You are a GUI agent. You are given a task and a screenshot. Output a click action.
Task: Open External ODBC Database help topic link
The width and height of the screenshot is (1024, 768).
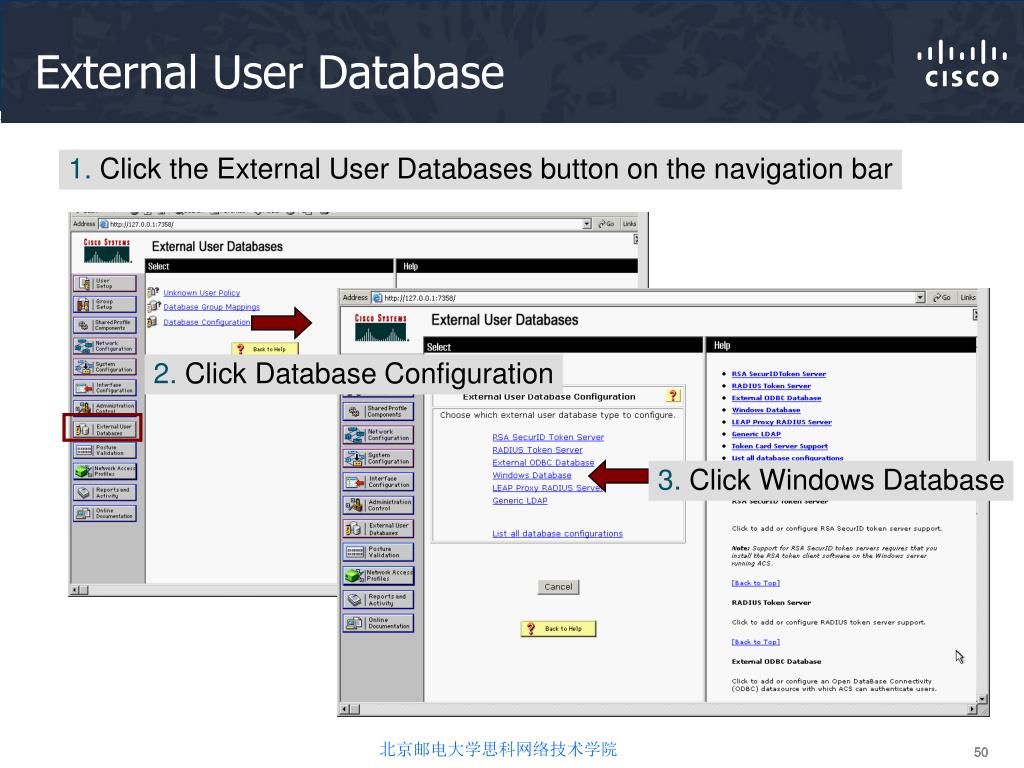coord(776,398)
